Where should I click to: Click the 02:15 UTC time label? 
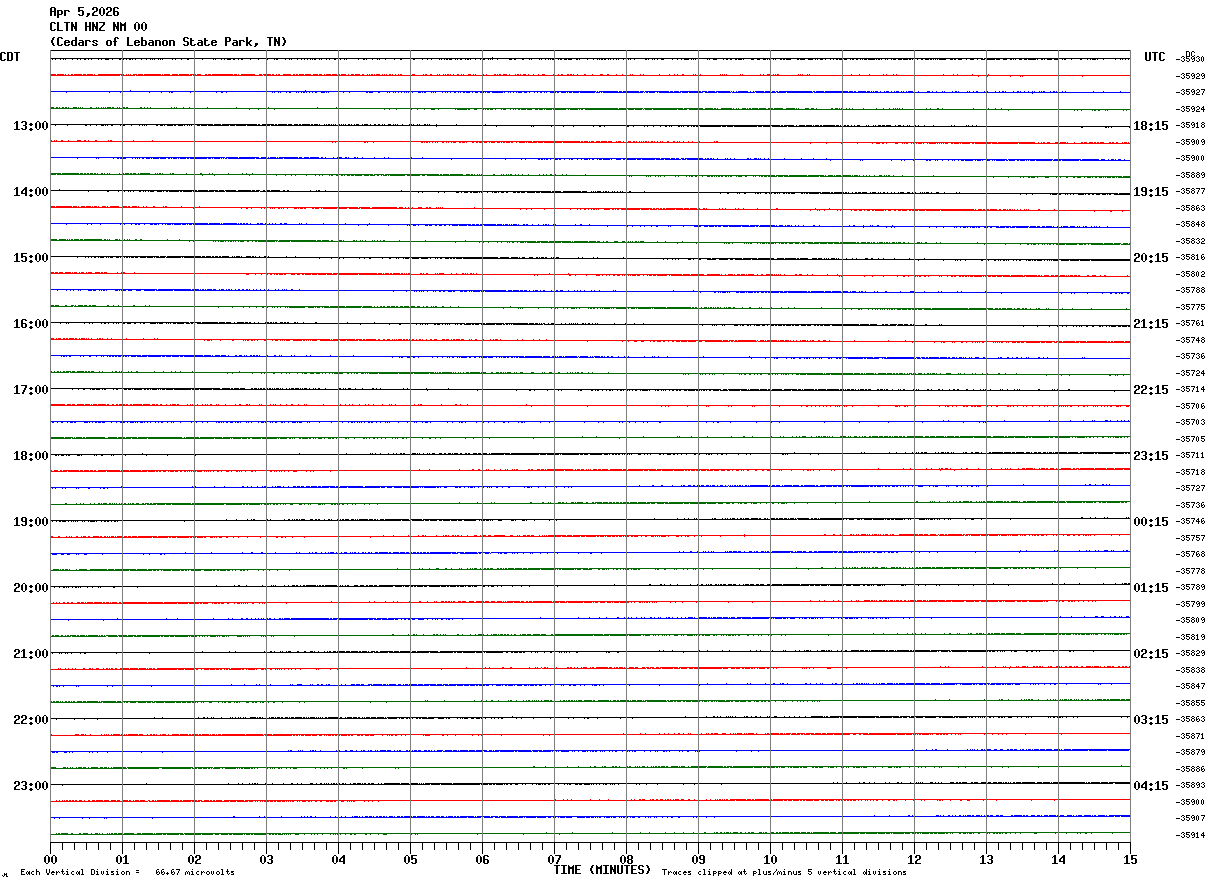coord(1150,654)
